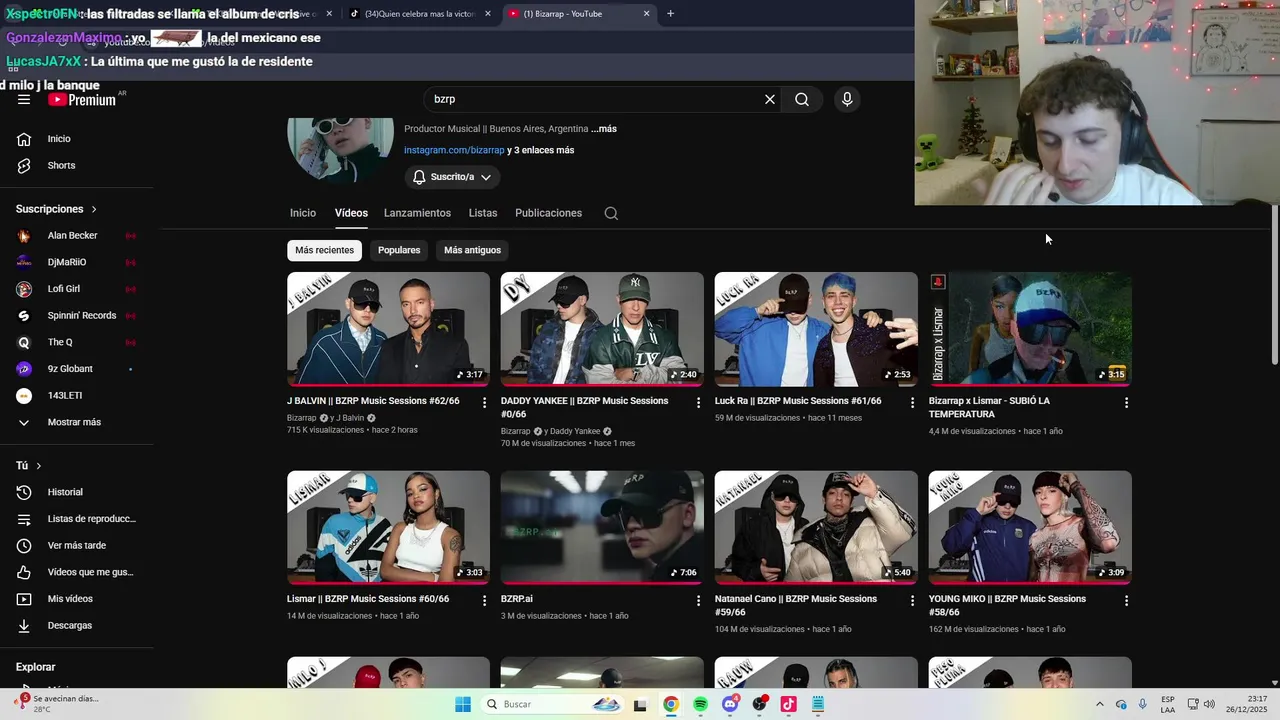Expand Suscripciones section header

(x=56, y=209)
